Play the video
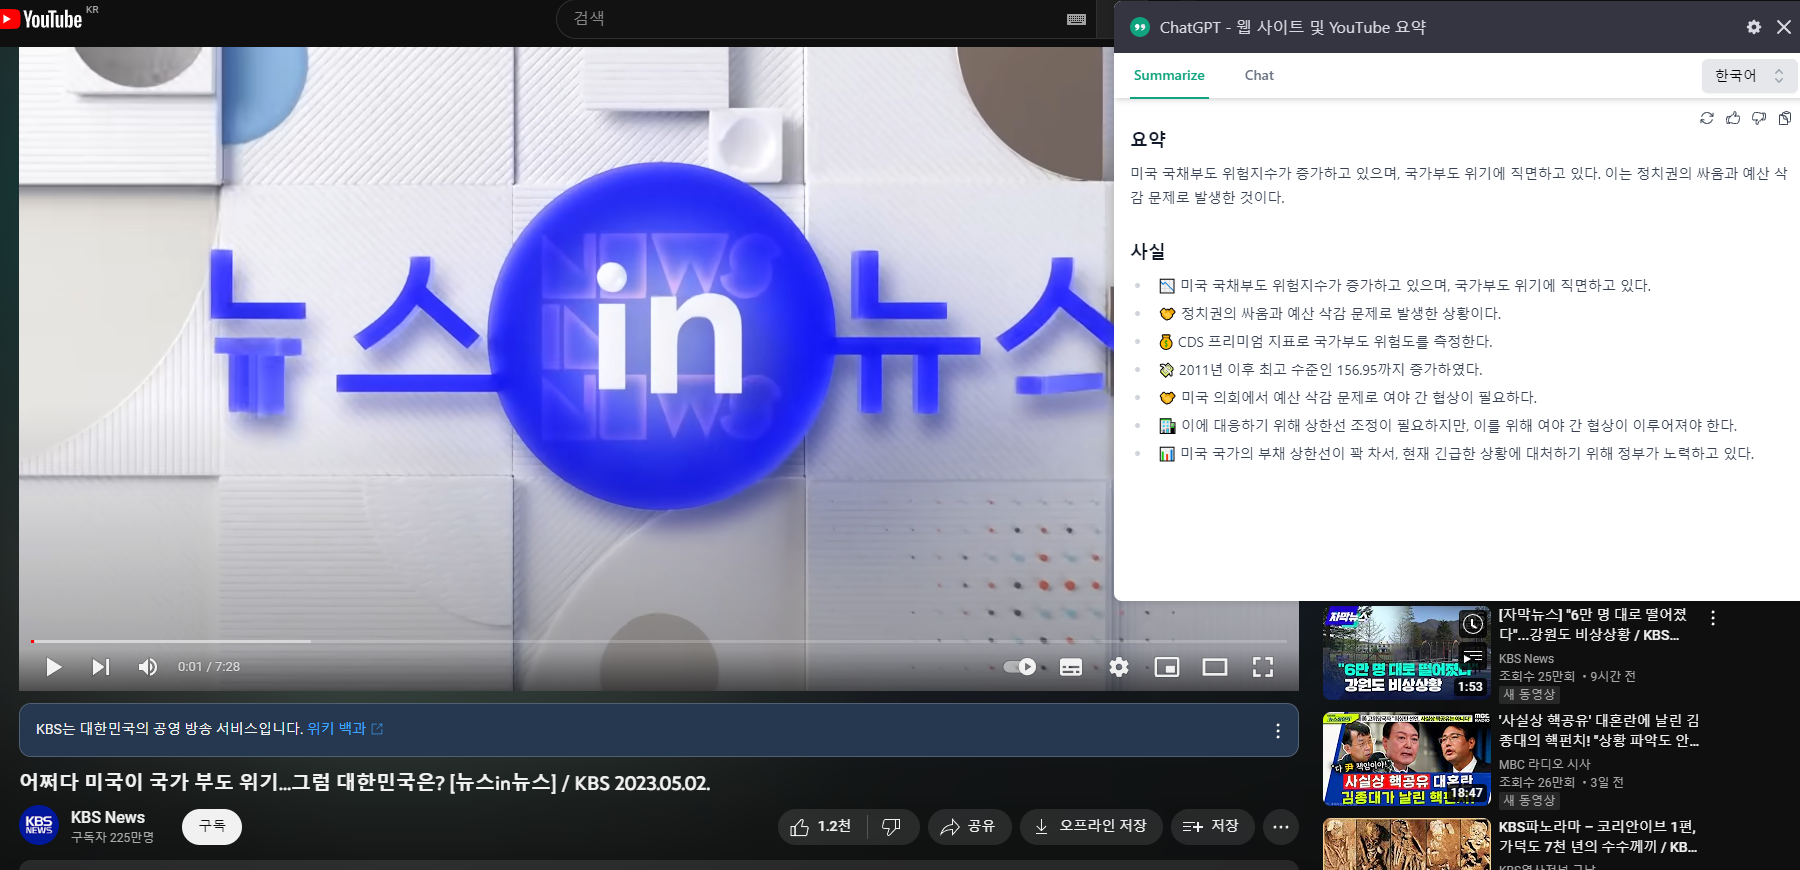 [x=54, y=667]
